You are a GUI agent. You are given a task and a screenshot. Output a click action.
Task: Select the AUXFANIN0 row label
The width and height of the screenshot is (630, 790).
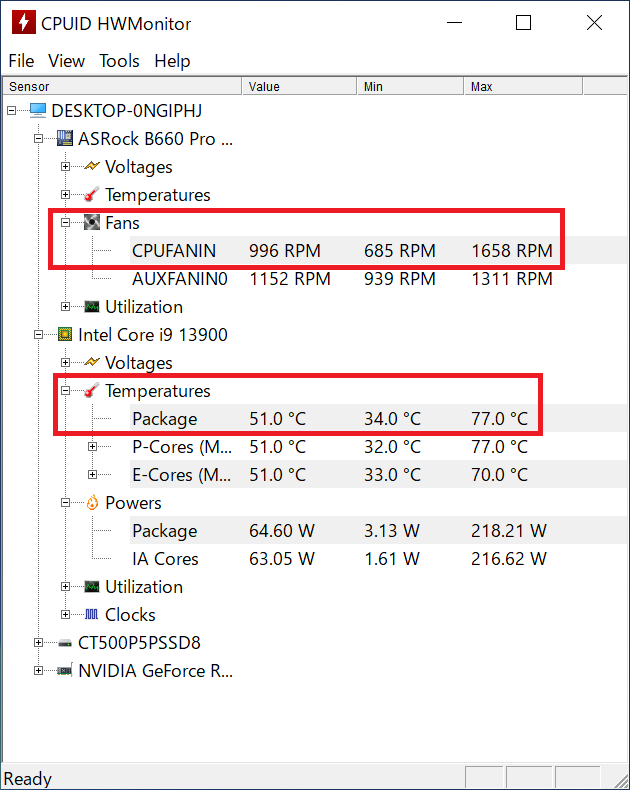180,279
